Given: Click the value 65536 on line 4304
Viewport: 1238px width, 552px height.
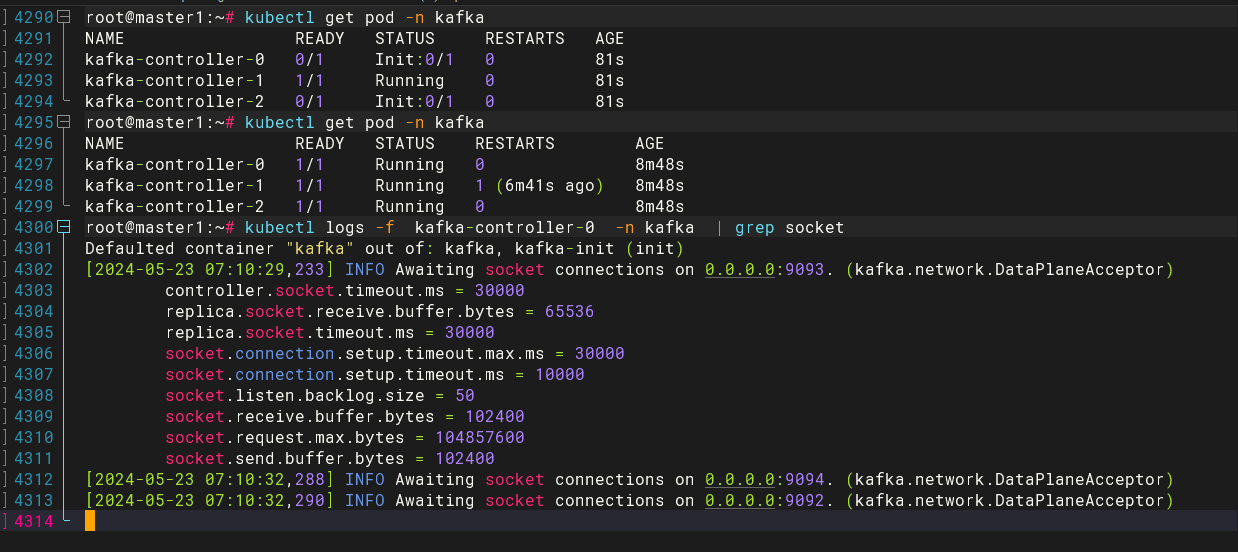Looking at the screenshot, I should pos(570,311).
